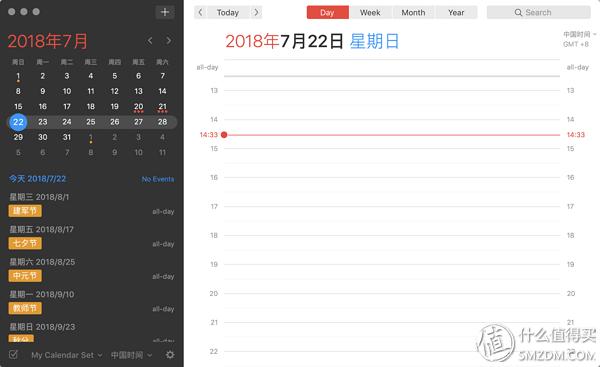Click 星期六 2018/8/25 date heading
The height and width of the screenshot is (367, 600).
click(42, 262)
